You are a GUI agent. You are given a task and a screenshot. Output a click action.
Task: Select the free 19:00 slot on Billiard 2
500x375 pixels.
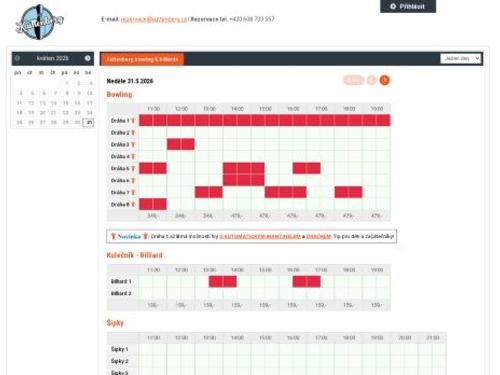(x=369, y=293)
